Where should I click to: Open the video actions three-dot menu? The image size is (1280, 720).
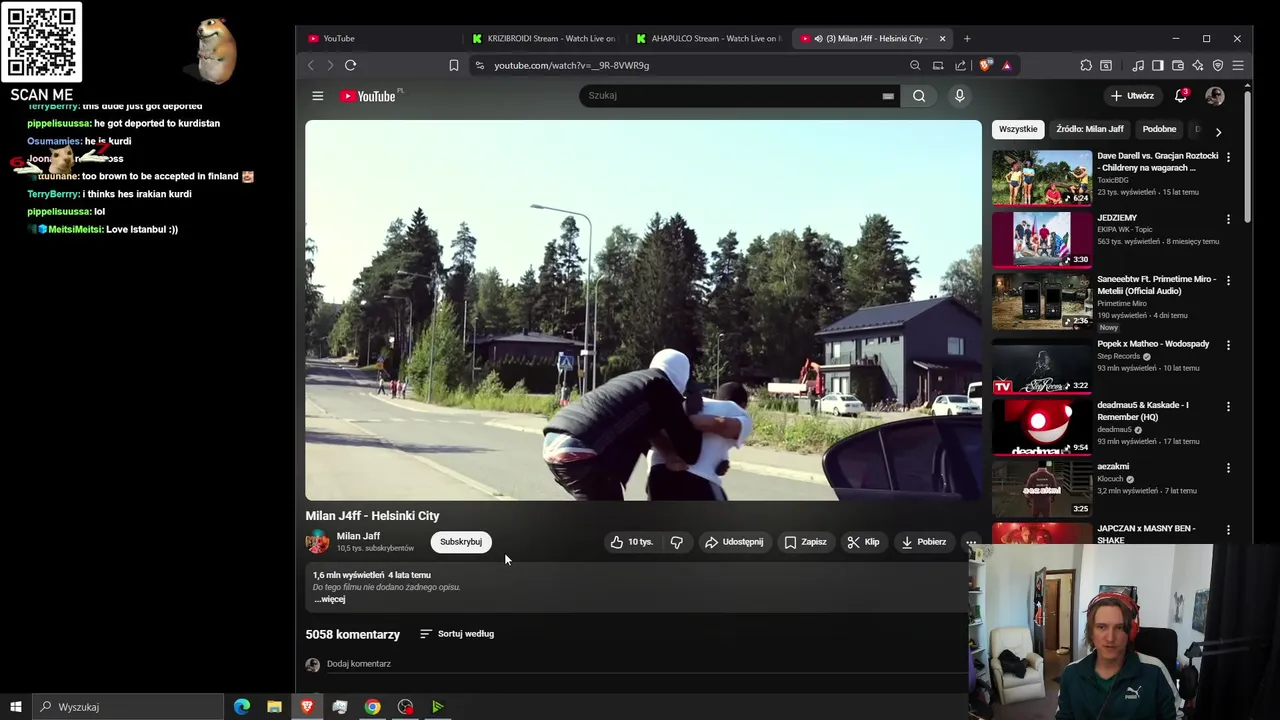click(x=970, y=542)
